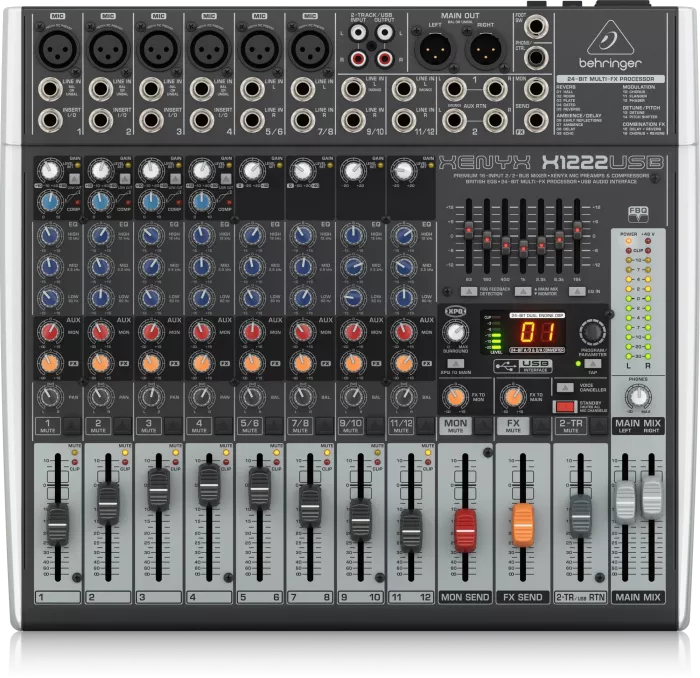Click the channel 11/12 GAIN knob
Image resolution: width=700 pixels, height=678 pixels.
click(403, 170)
